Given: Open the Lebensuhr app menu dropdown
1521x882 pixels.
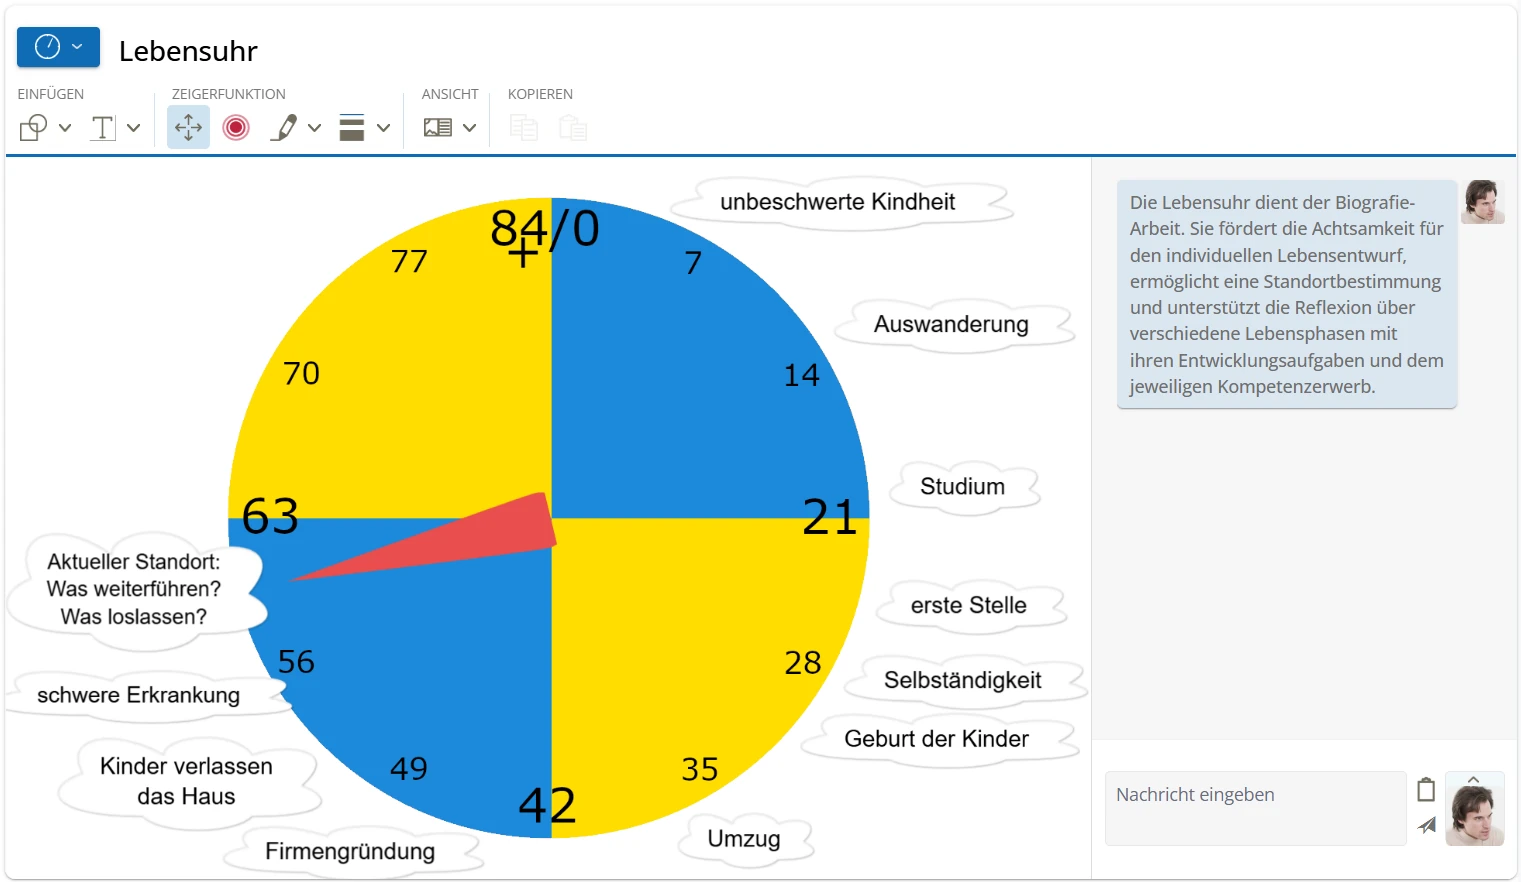Looking at the screenshot, I should click(x=77, y=46).
